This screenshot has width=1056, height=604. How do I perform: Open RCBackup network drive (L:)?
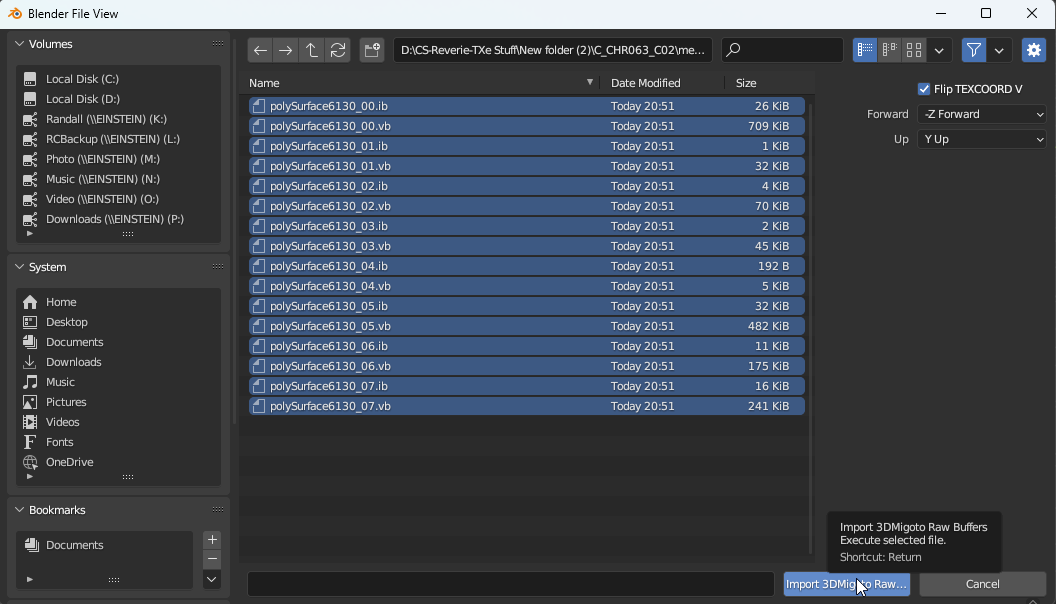(x=119, y=139)
